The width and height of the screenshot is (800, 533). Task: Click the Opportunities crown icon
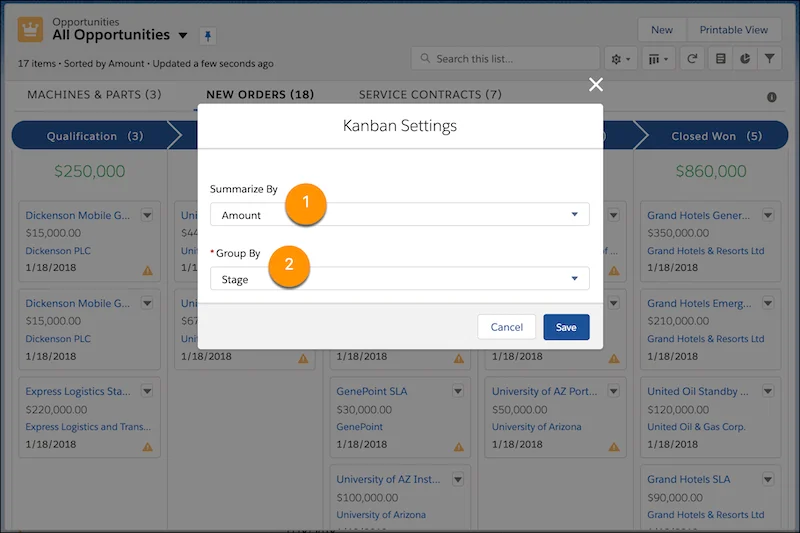pyautogui.click(x=30, y=30)
